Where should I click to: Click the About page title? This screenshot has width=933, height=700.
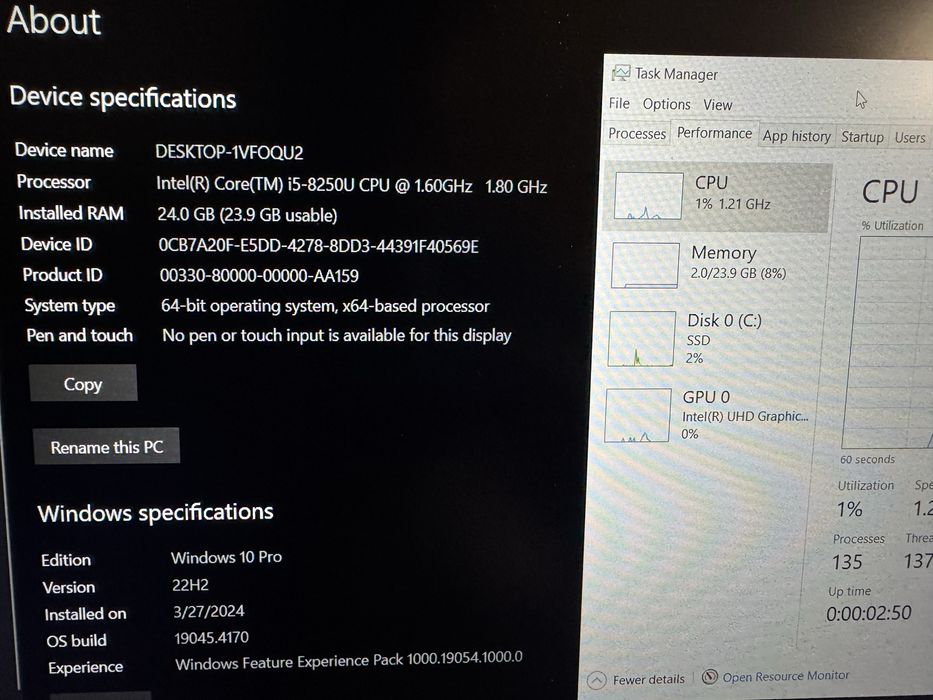coord(54,21)
